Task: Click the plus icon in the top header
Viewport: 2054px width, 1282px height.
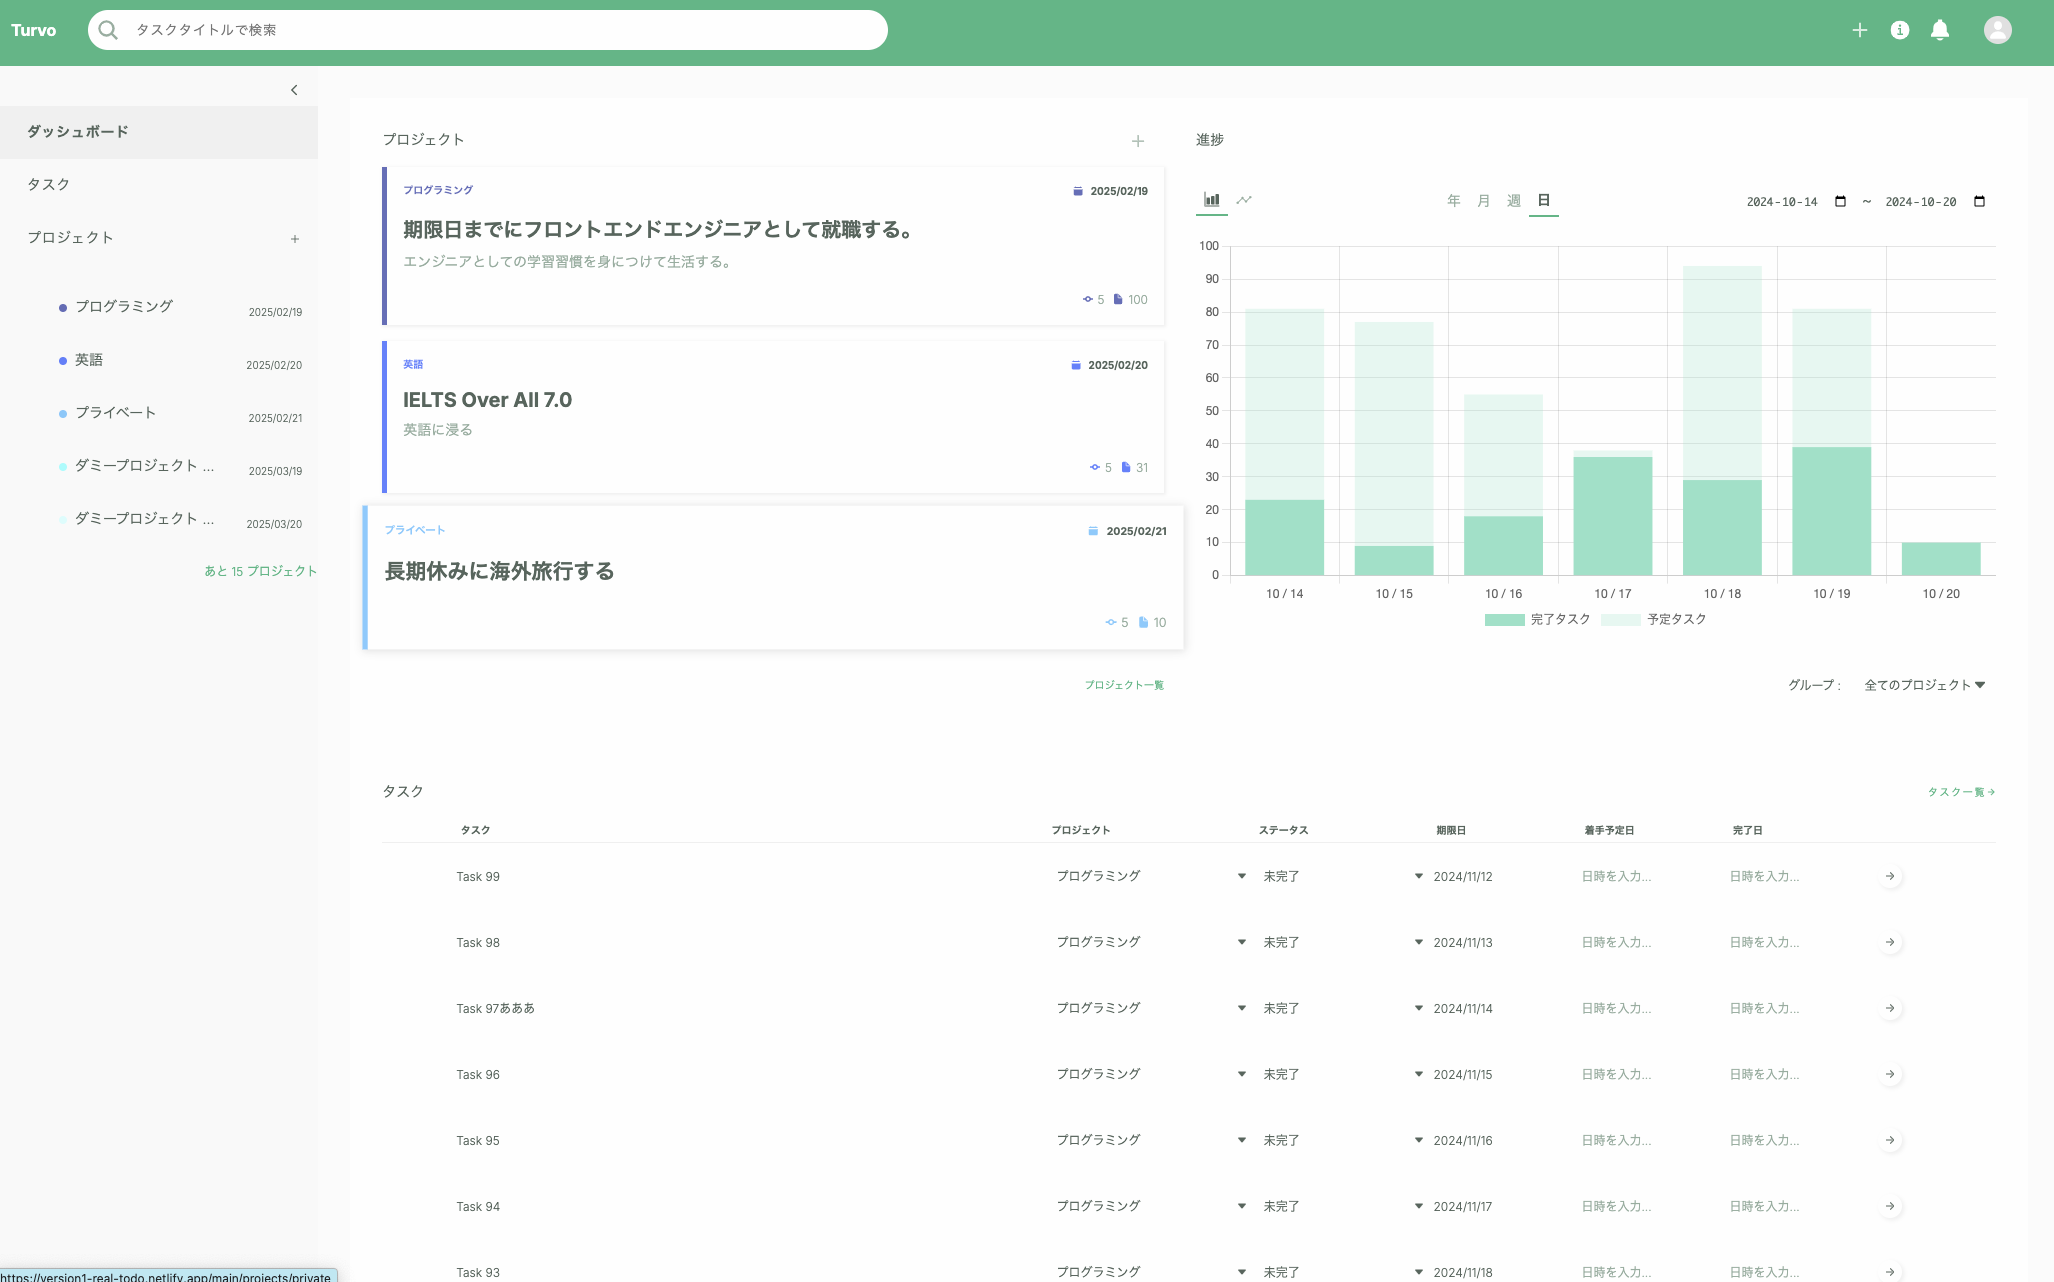Action: 1859,30
